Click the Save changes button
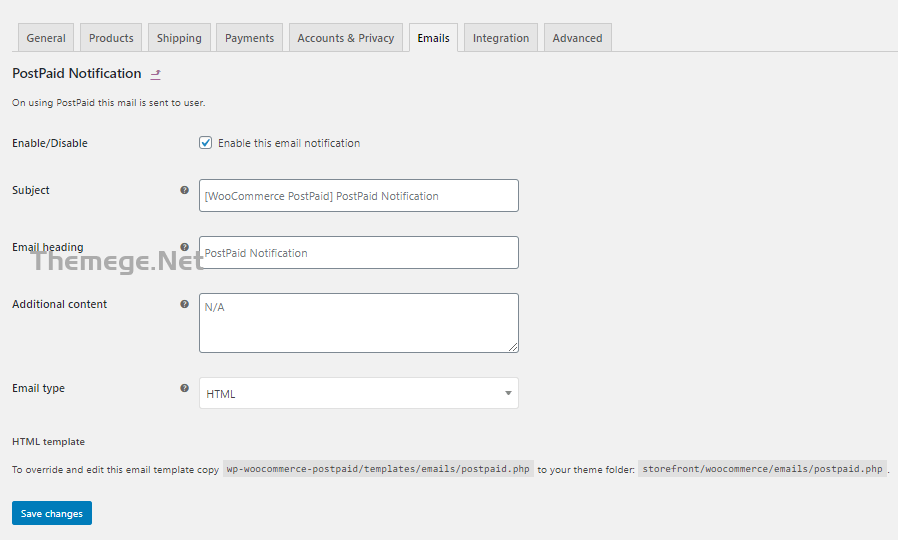 point(52,513)
